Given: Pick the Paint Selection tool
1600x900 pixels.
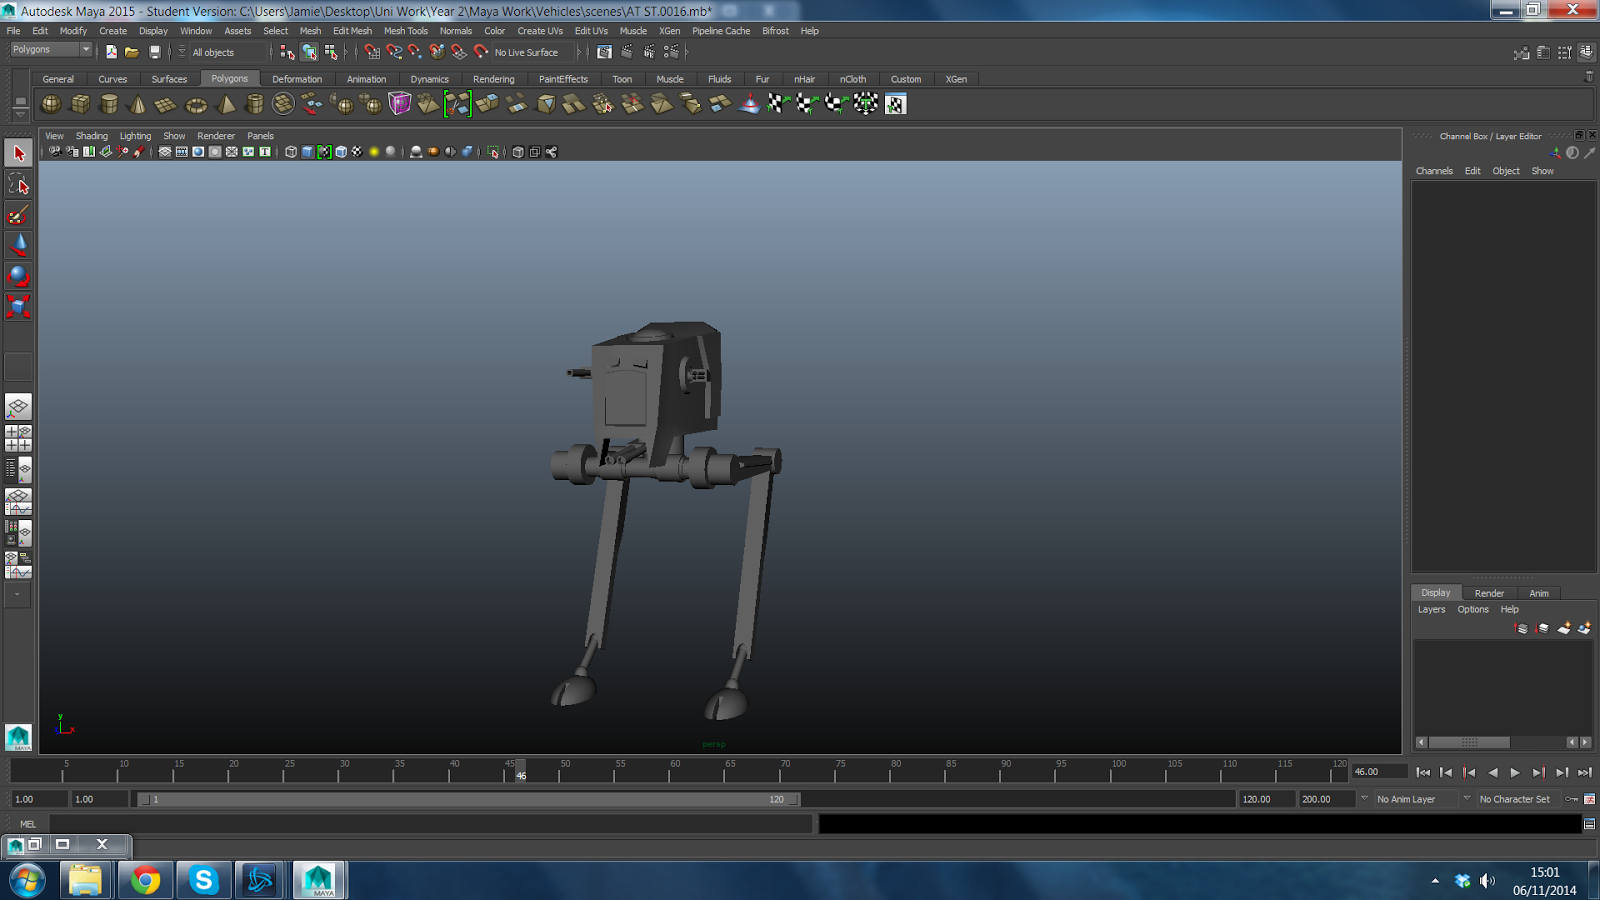Looking at the screenshot, I should pos(18,215).
